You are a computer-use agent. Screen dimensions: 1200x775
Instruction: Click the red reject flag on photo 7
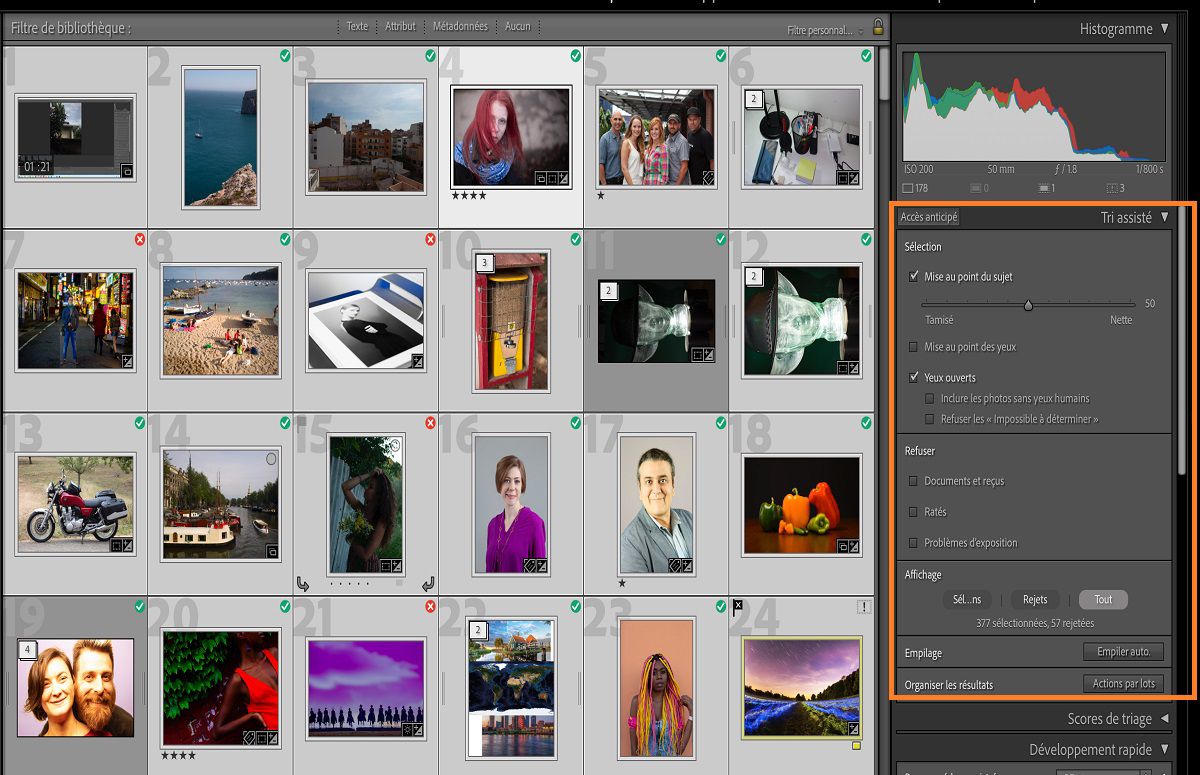pos(138,241)
